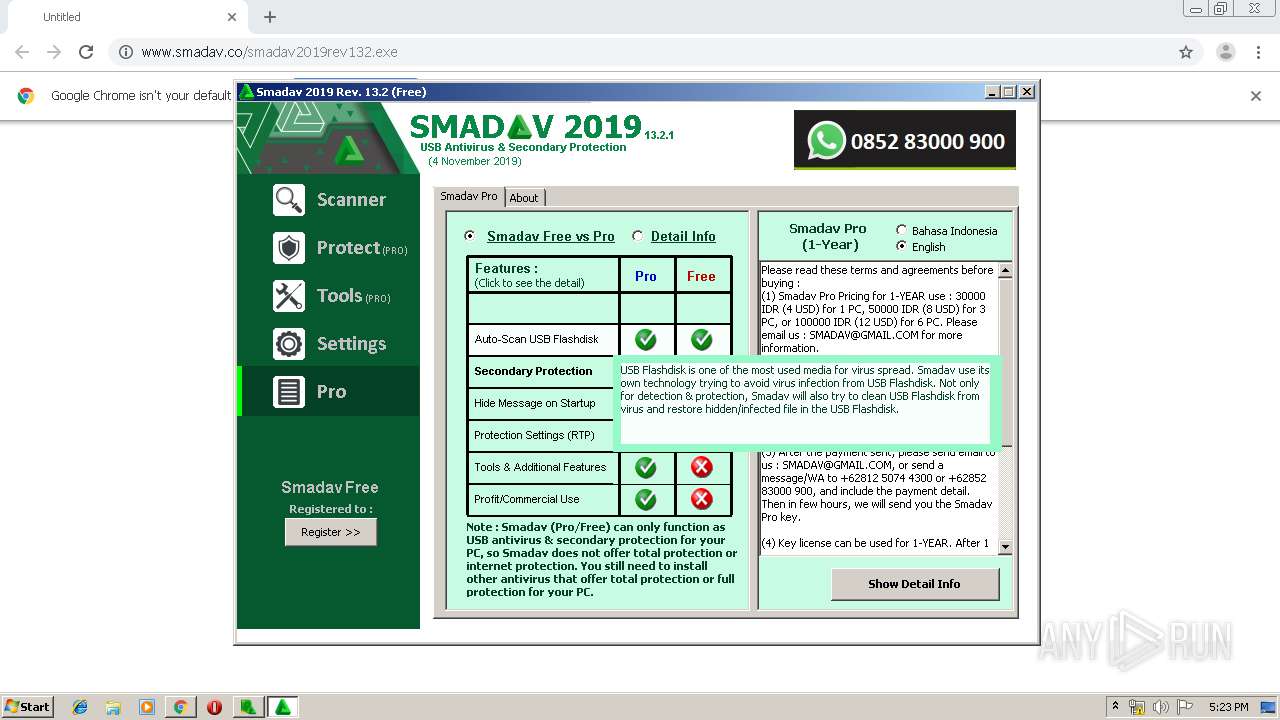Open the Chrome profile avatar
The height and width of the screenshot is (720, 1280).
click(x=1225, y=52)
